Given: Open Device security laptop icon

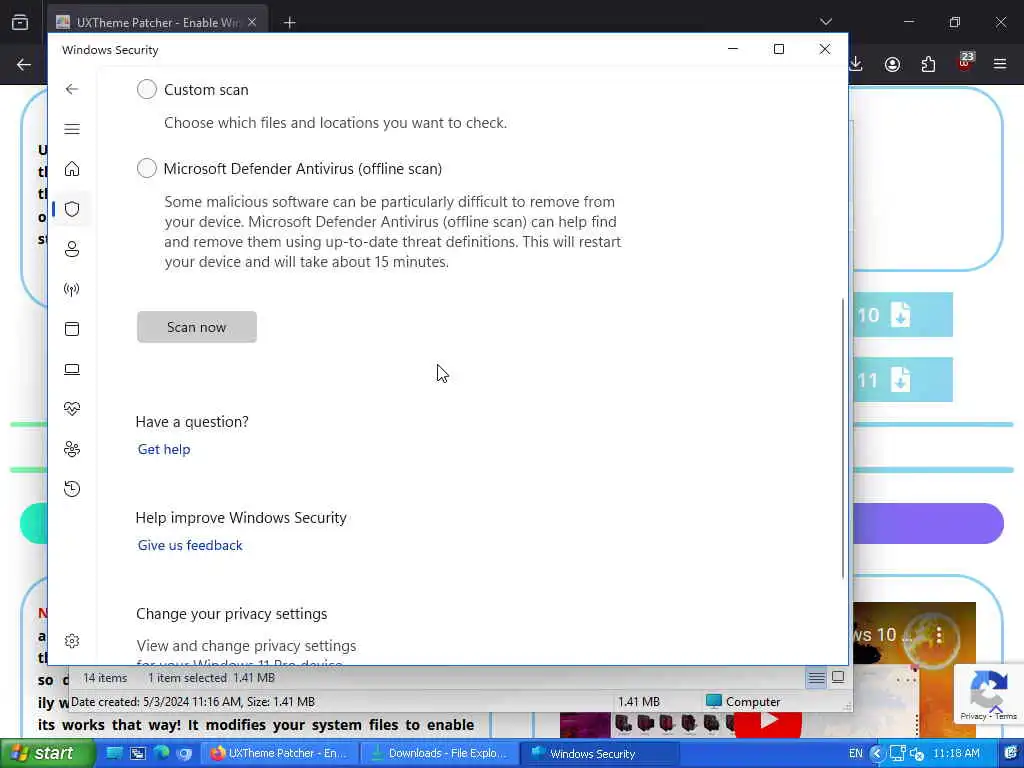Looking at the screenshot, I should tap(72, 369).
